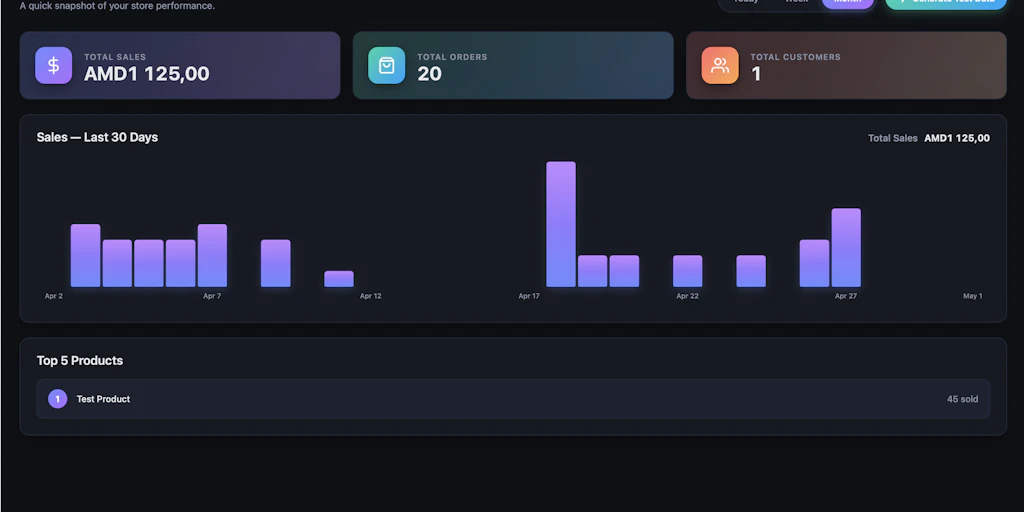The width and height of the screenshot is (1024, 512).
Task: Select the Apr 26 sales bar
Action: [x=814, y=263]
